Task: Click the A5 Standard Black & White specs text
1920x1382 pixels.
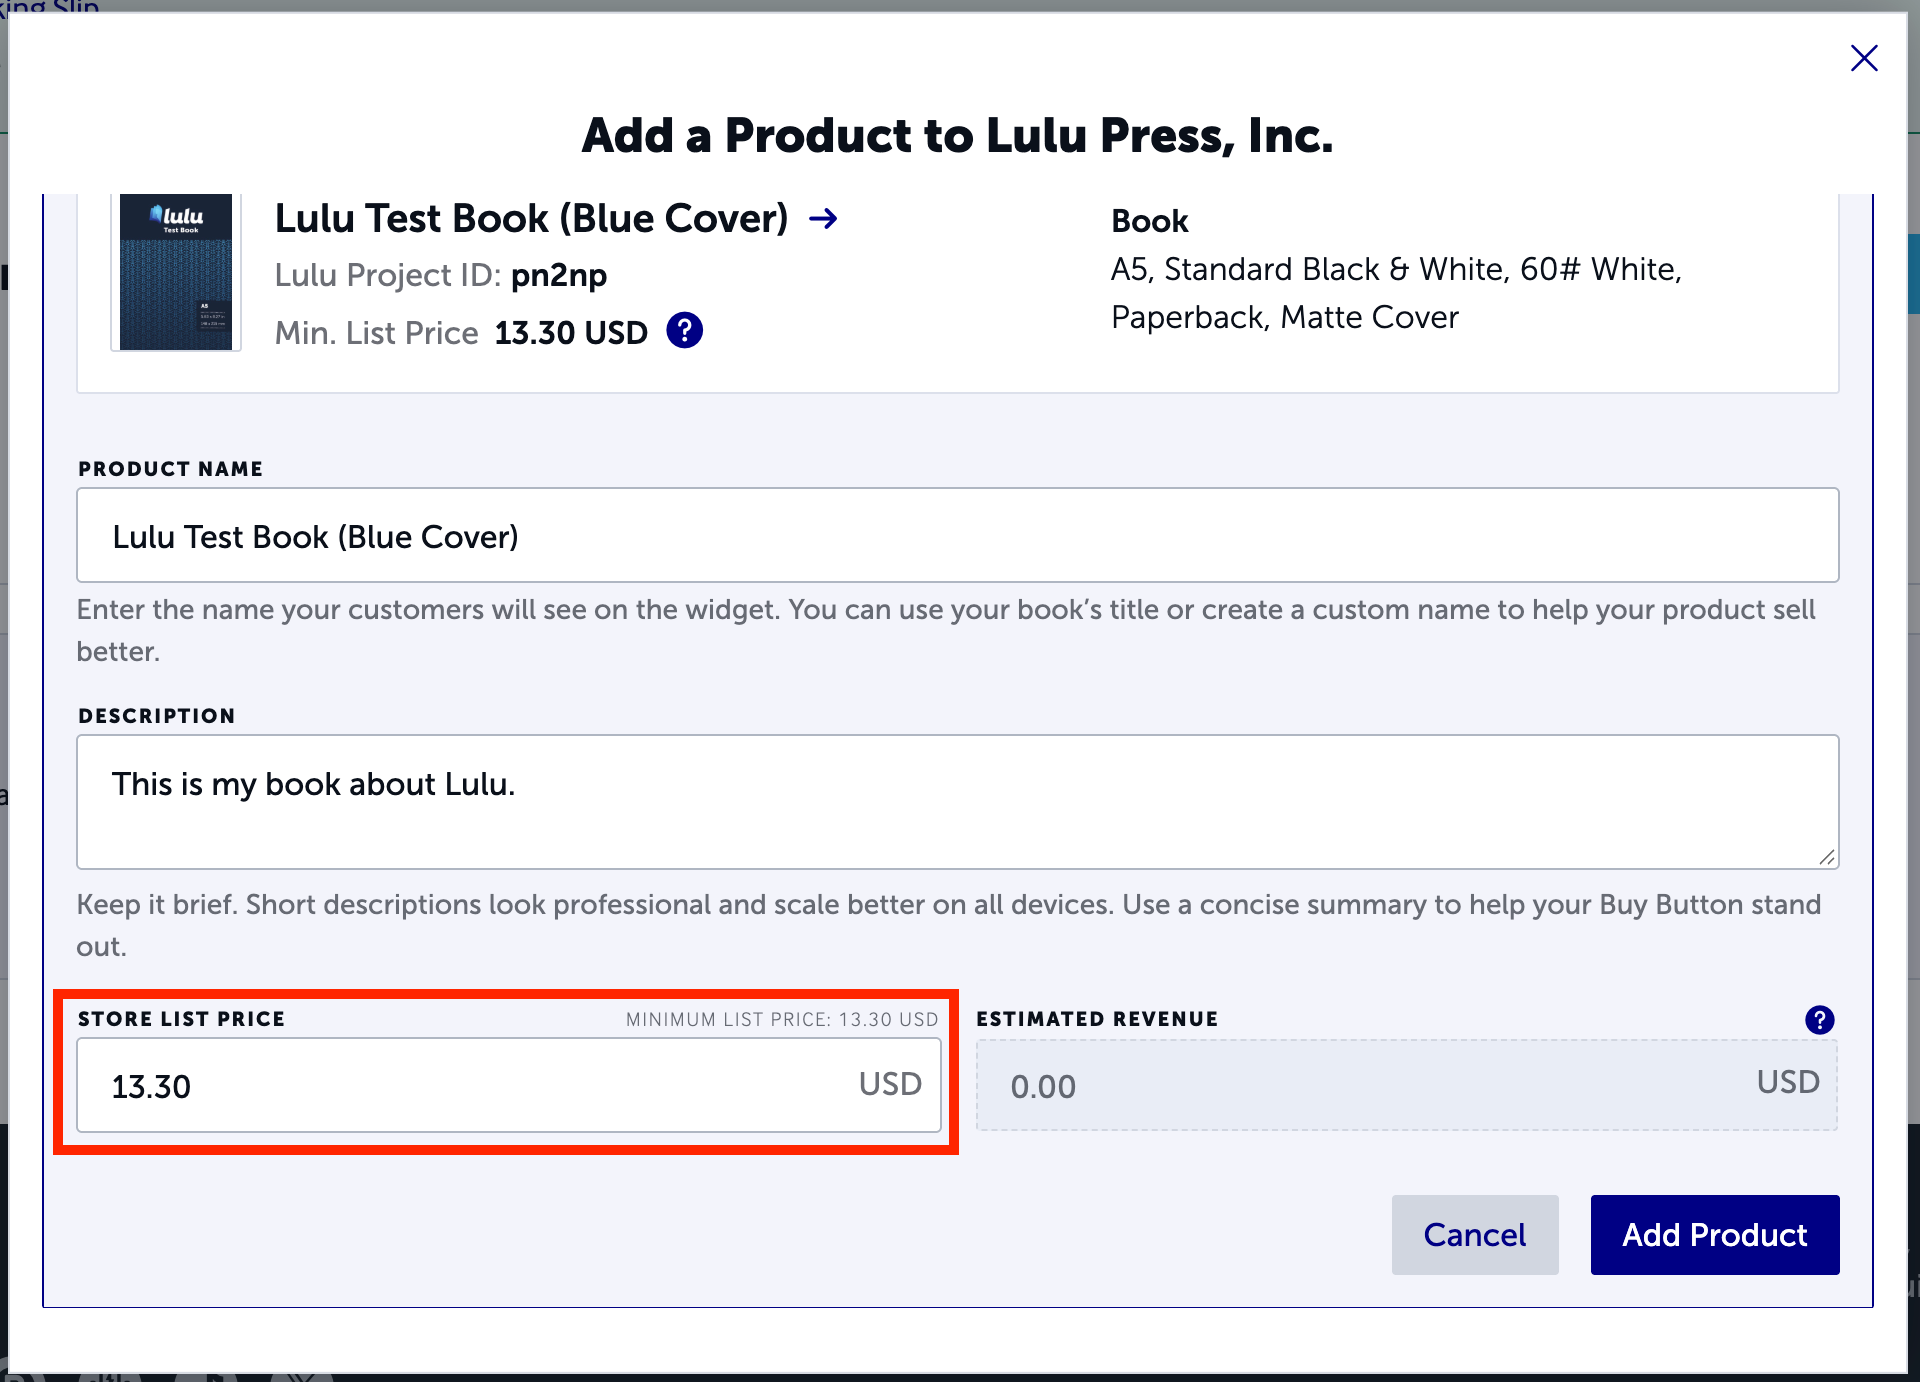Action: [x=1397, y=293]
